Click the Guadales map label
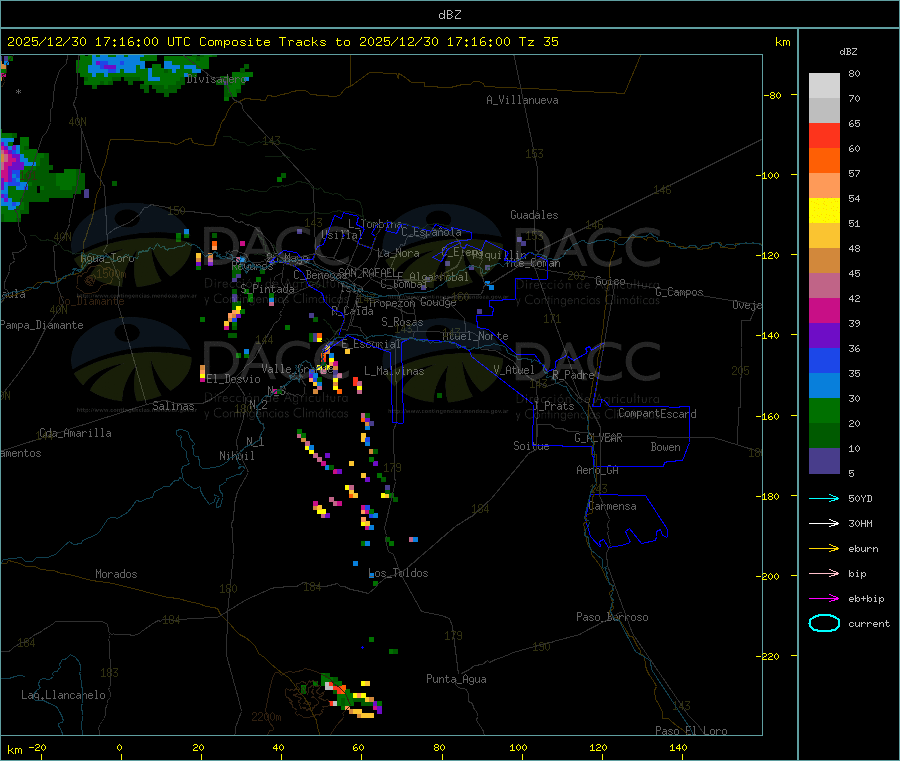The image size is (900, 761). [534, 215]
